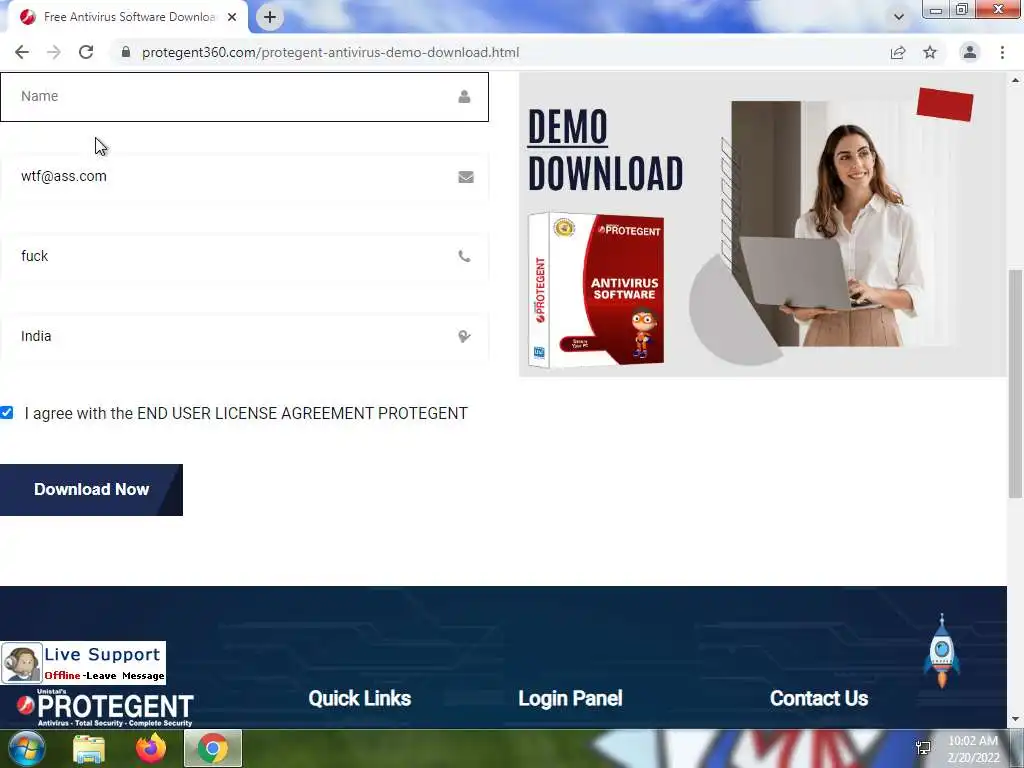
Task: Click the scrollbar up arrow
Action: coord(1015,80)
